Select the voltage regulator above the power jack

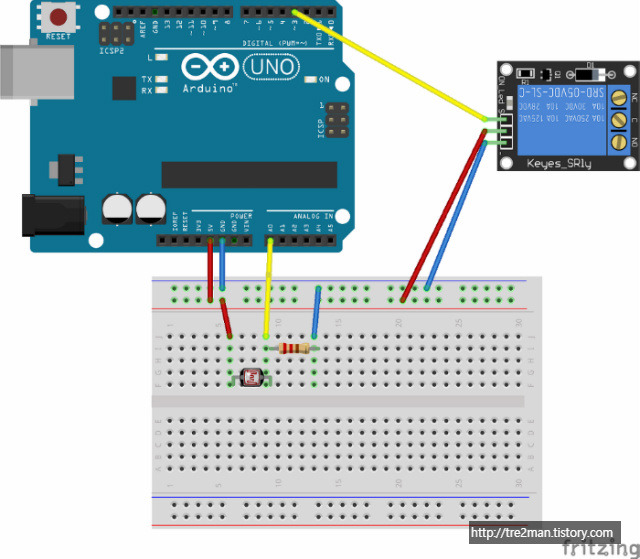67,170
